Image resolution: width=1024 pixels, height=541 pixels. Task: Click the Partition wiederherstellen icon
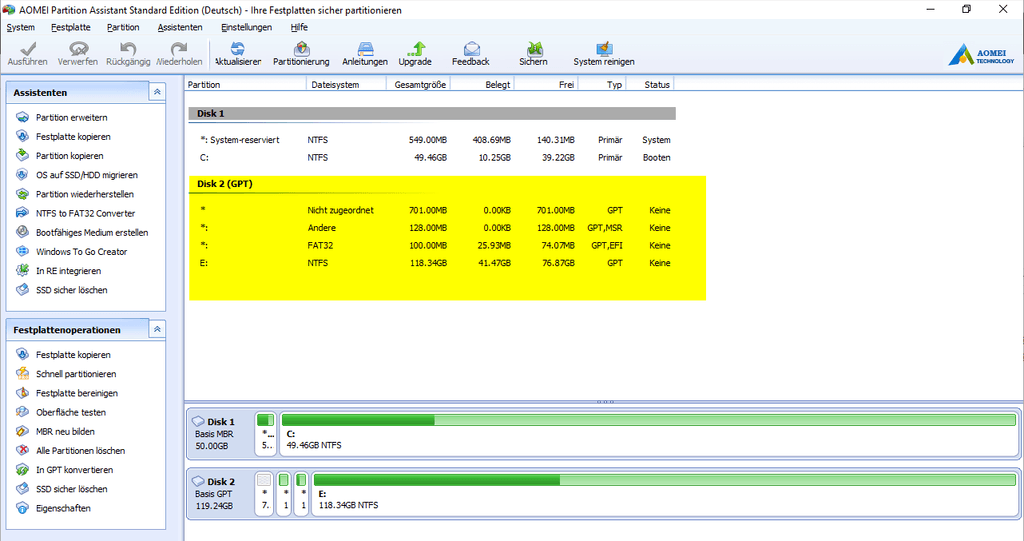click(22, 194)
